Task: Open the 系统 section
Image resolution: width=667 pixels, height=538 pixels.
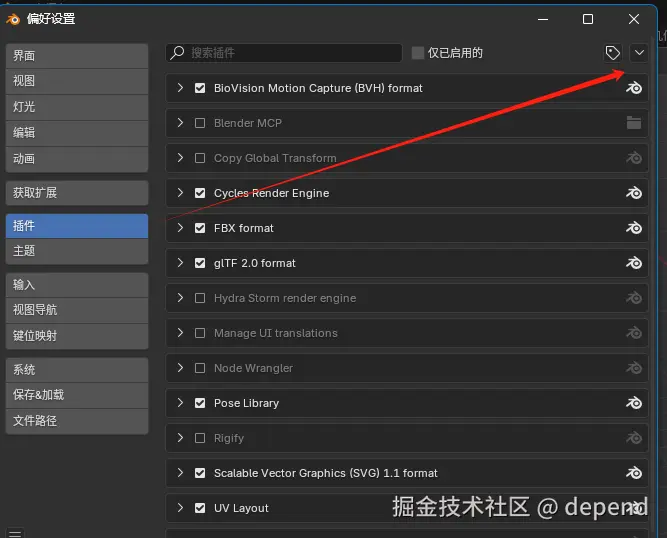Action: [77, 370]
